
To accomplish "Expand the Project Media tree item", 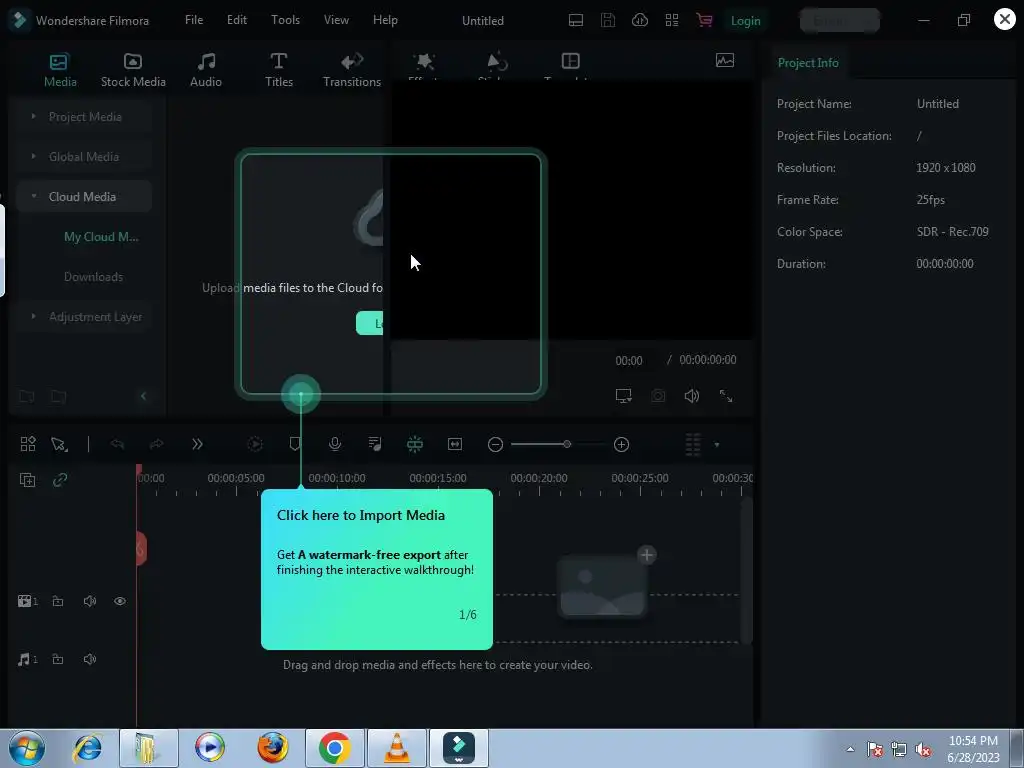I will tap(33, 116).
